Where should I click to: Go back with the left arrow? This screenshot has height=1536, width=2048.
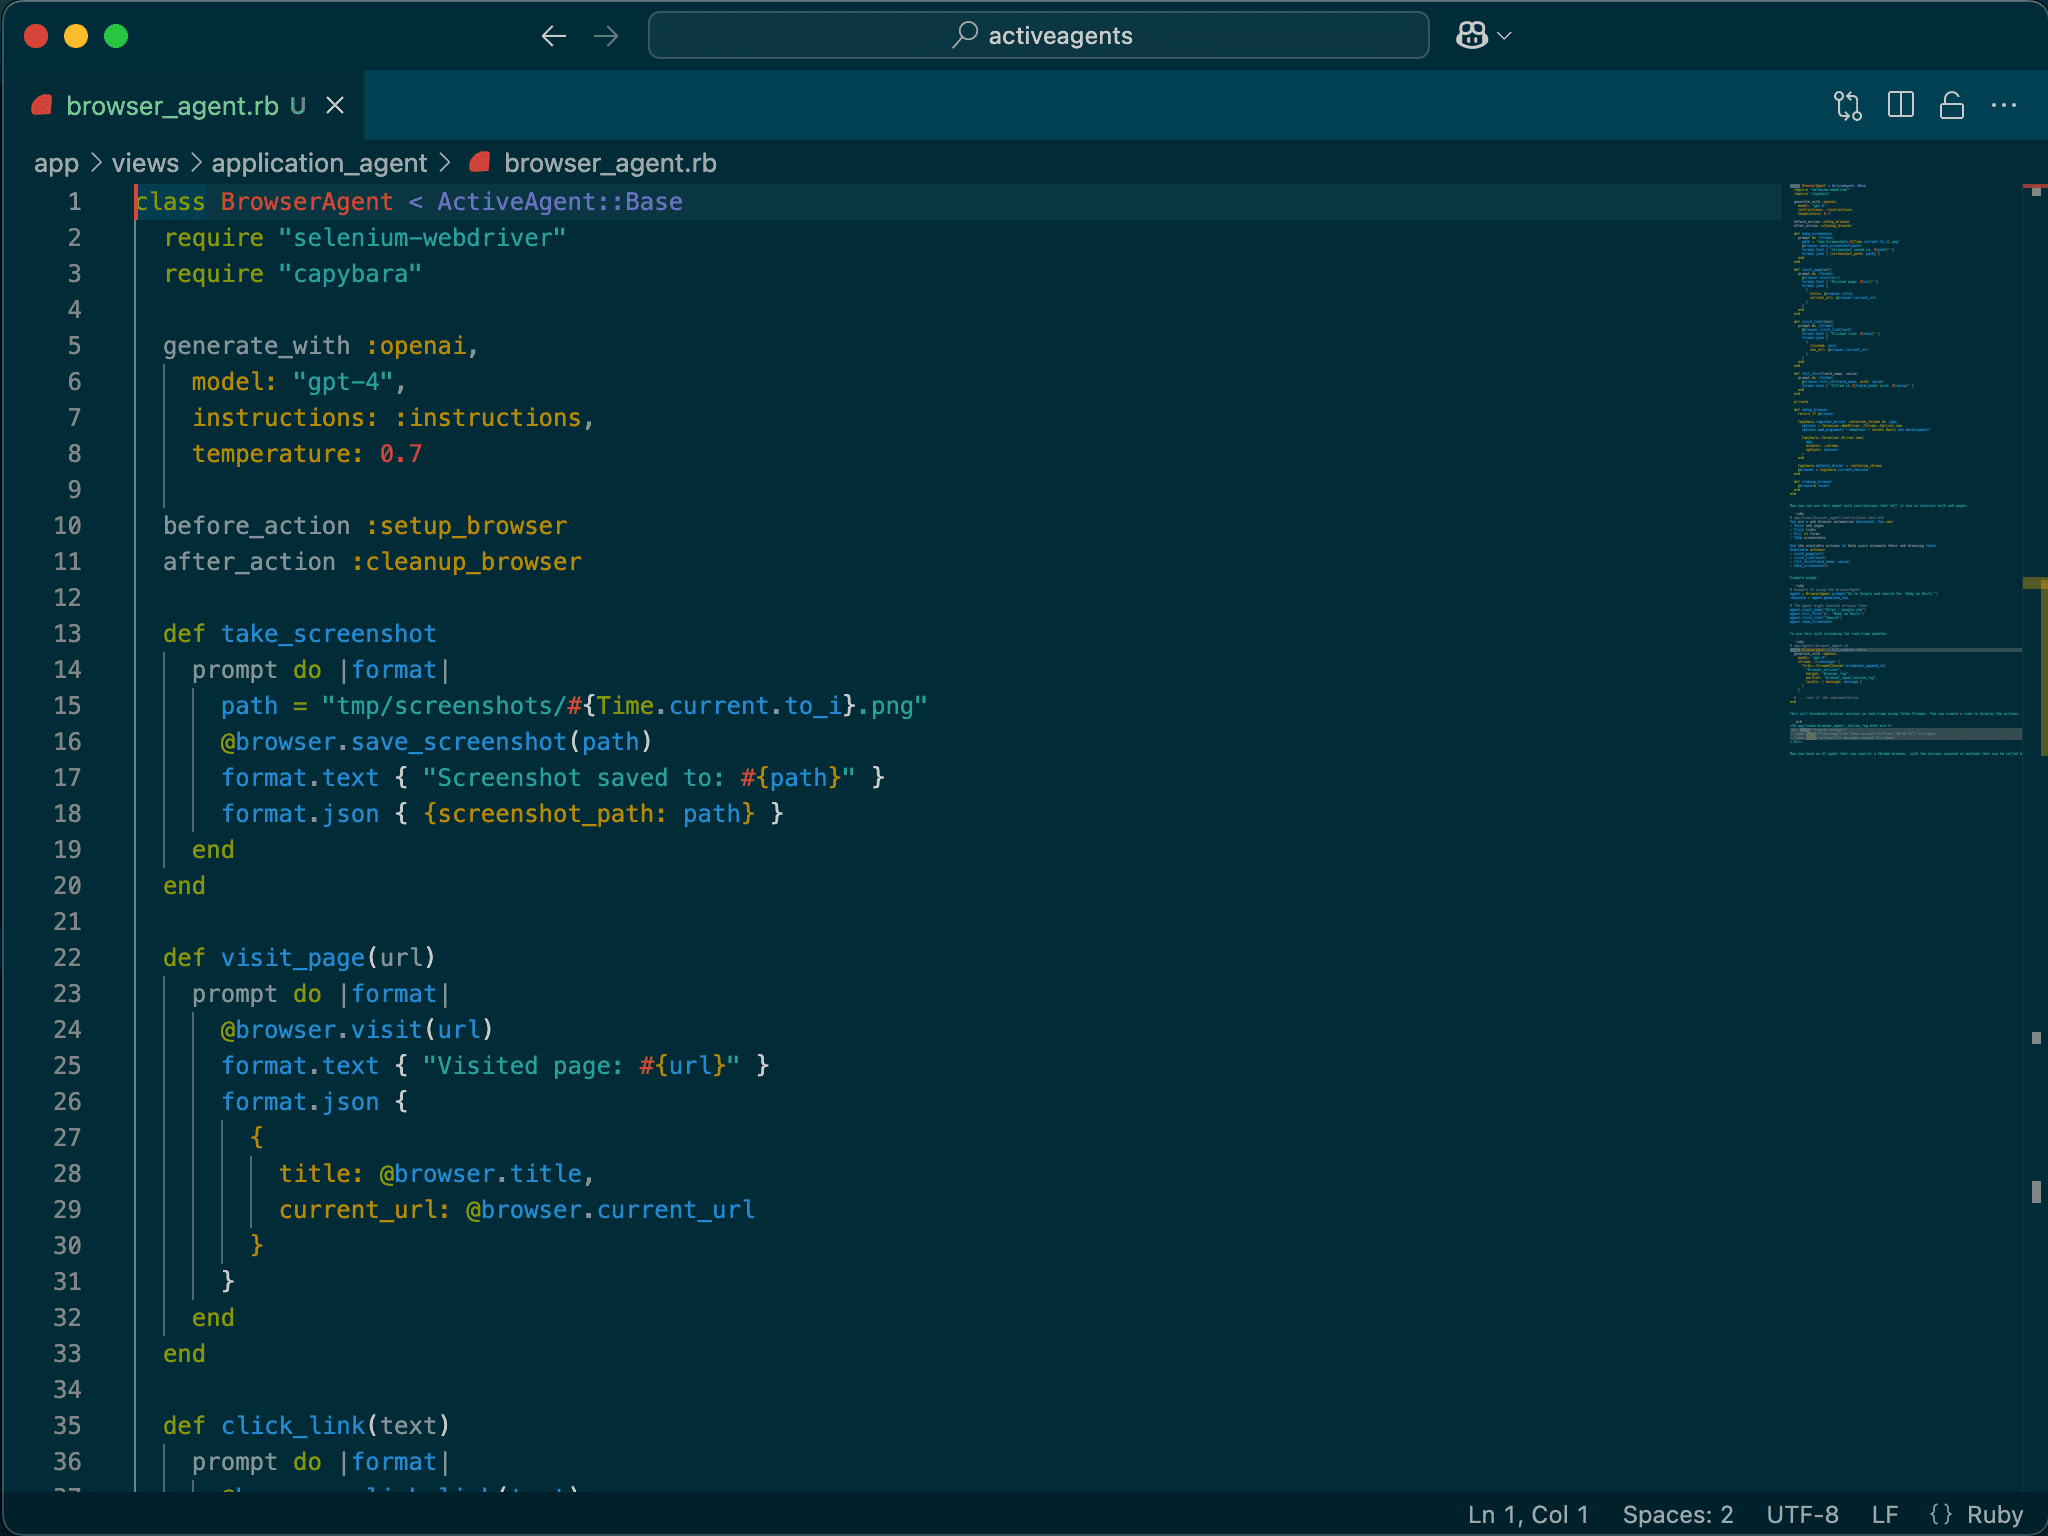pyautogui.click(x=553, y=37)
